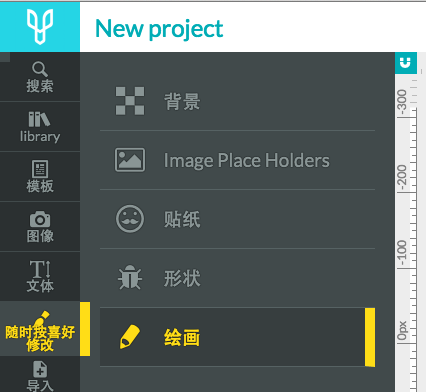This screenshot has height=392, width=426.
Task: Click the mustache smiley sticker icon
Action: 130,219
